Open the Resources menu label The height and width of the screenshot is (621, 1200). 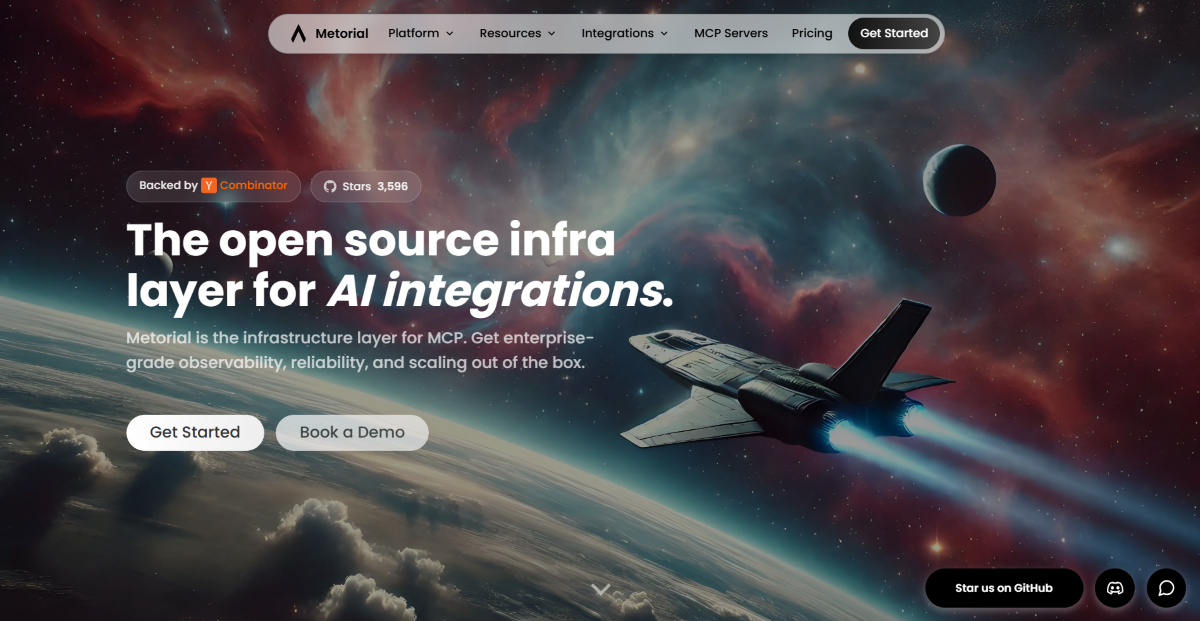pyautogui.click(x=510, y=33)
